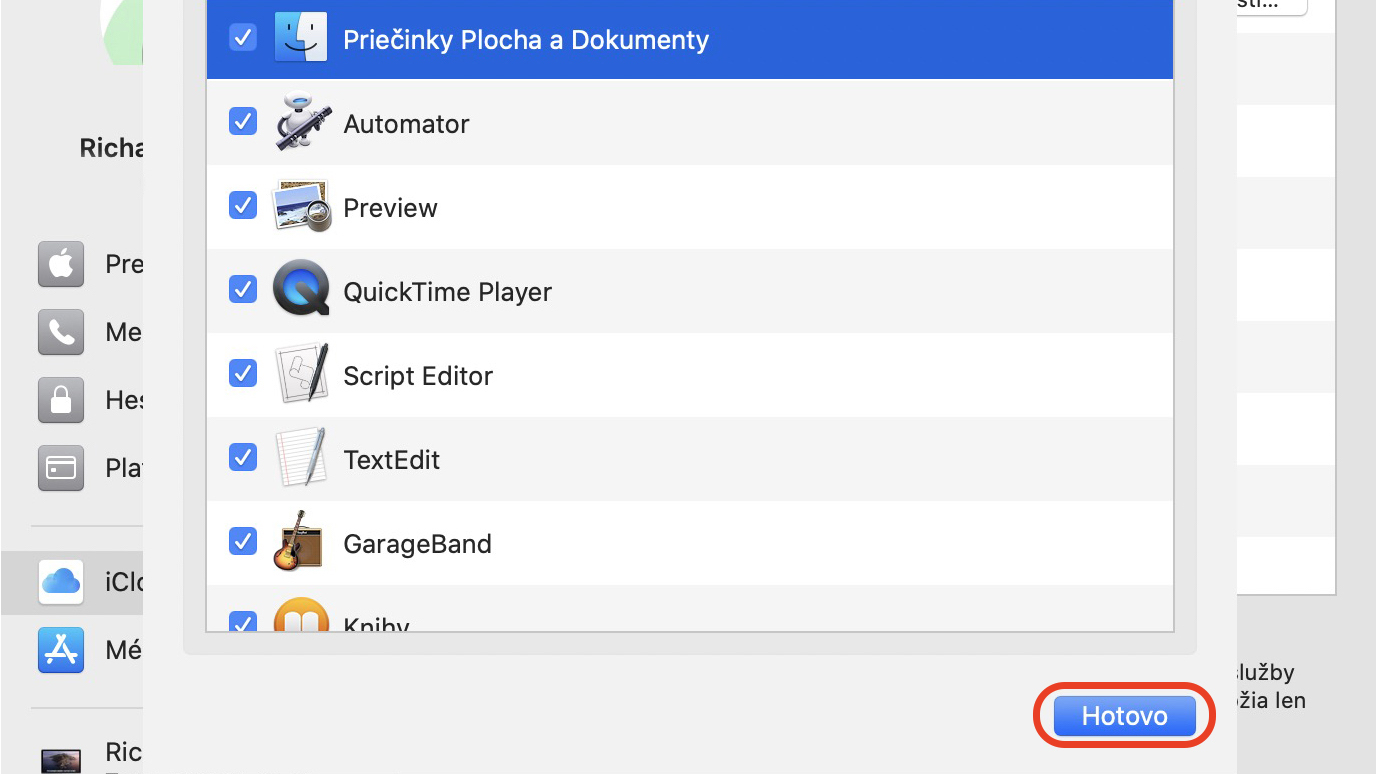This screenshot has width=1376, height=774.
Task: Select the Script Editor label
Action: [x=418, y=376]
